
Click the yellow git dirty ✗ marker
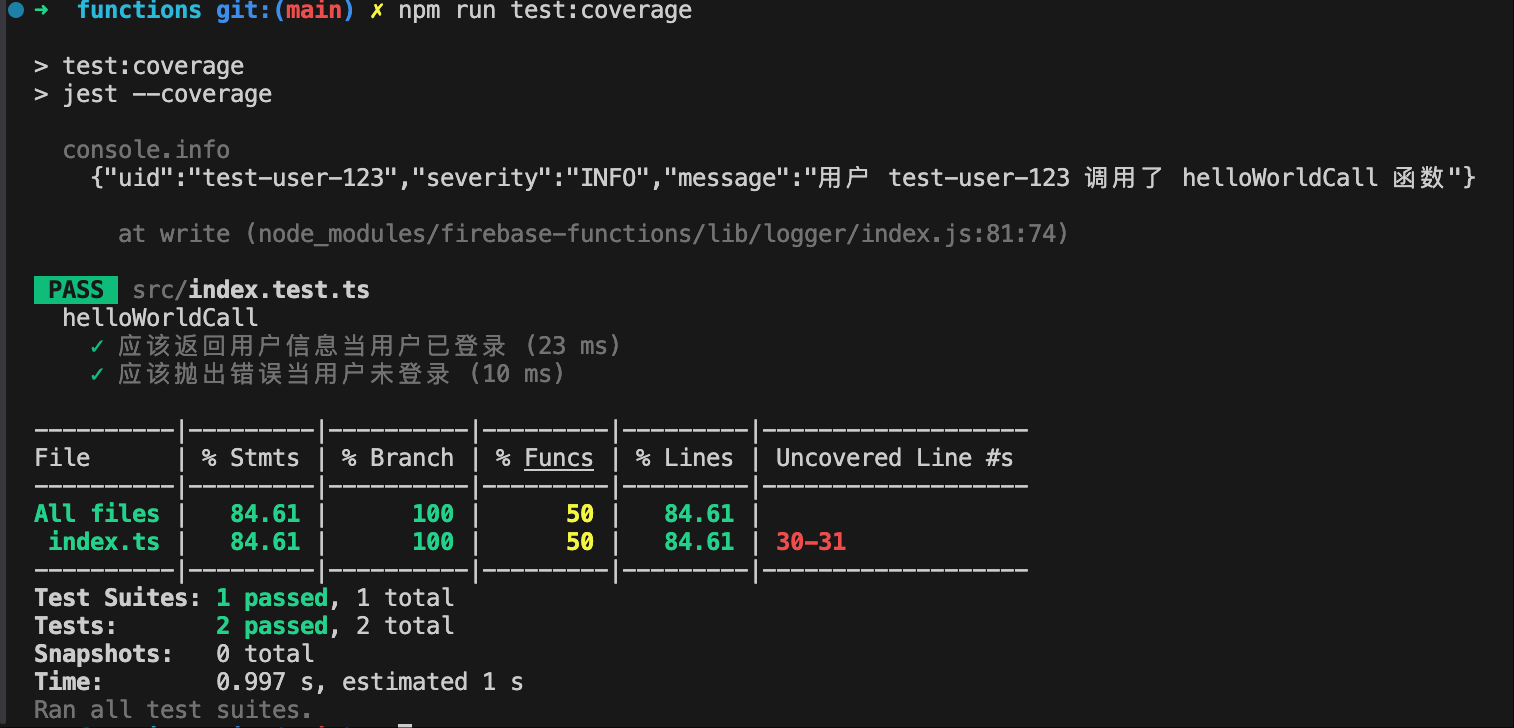coord(377,11)
